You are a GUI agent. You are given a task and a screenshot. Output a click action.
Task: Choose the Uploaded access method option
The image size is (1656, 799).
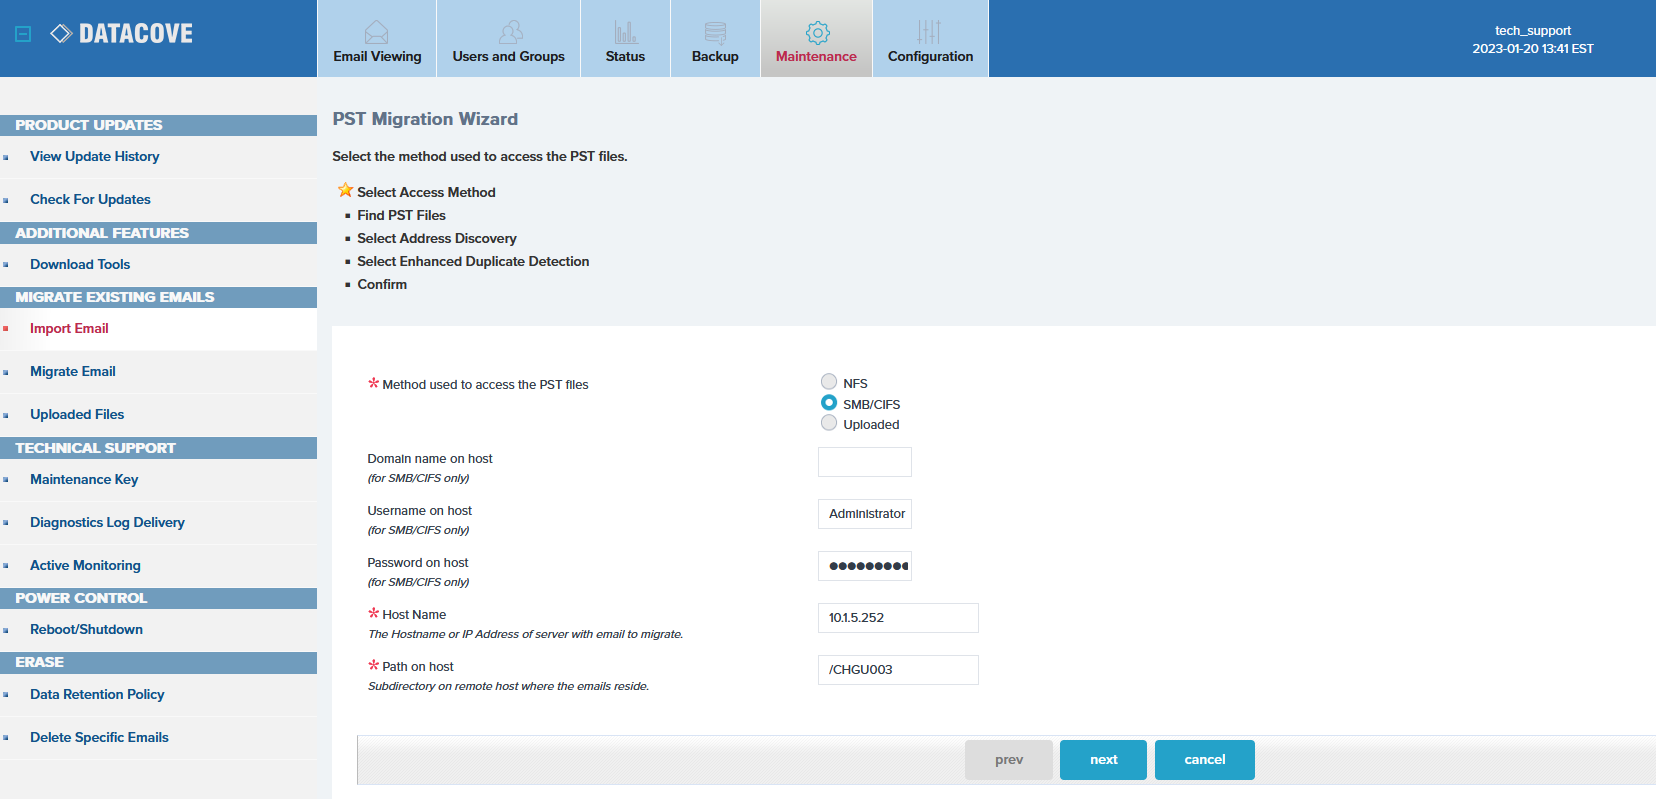point(829,424)
